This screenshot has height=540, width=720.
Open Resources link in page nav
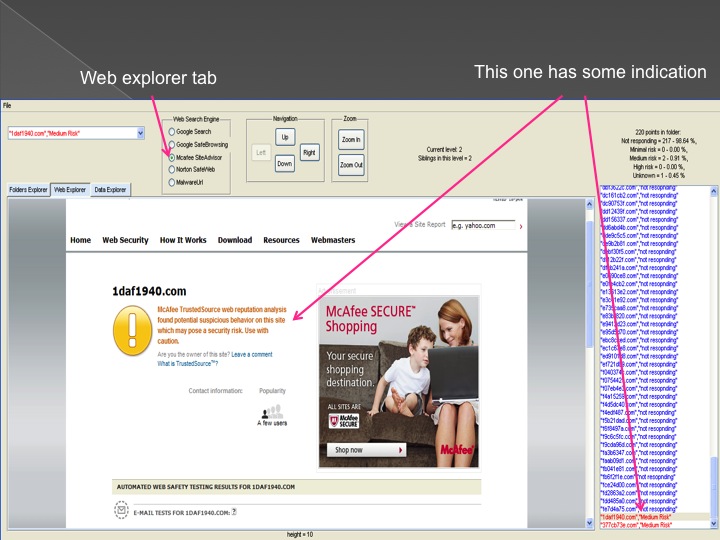coord(281,240)
